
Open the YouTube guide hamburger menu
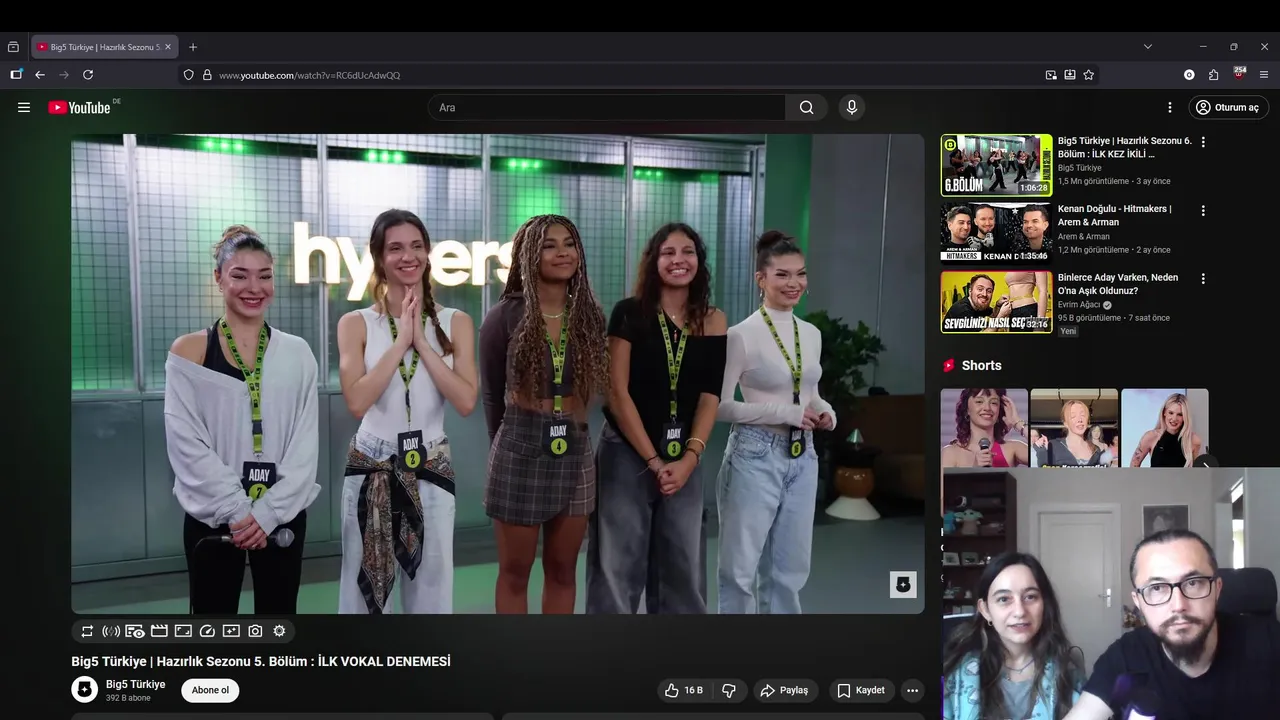click(24, 107)
